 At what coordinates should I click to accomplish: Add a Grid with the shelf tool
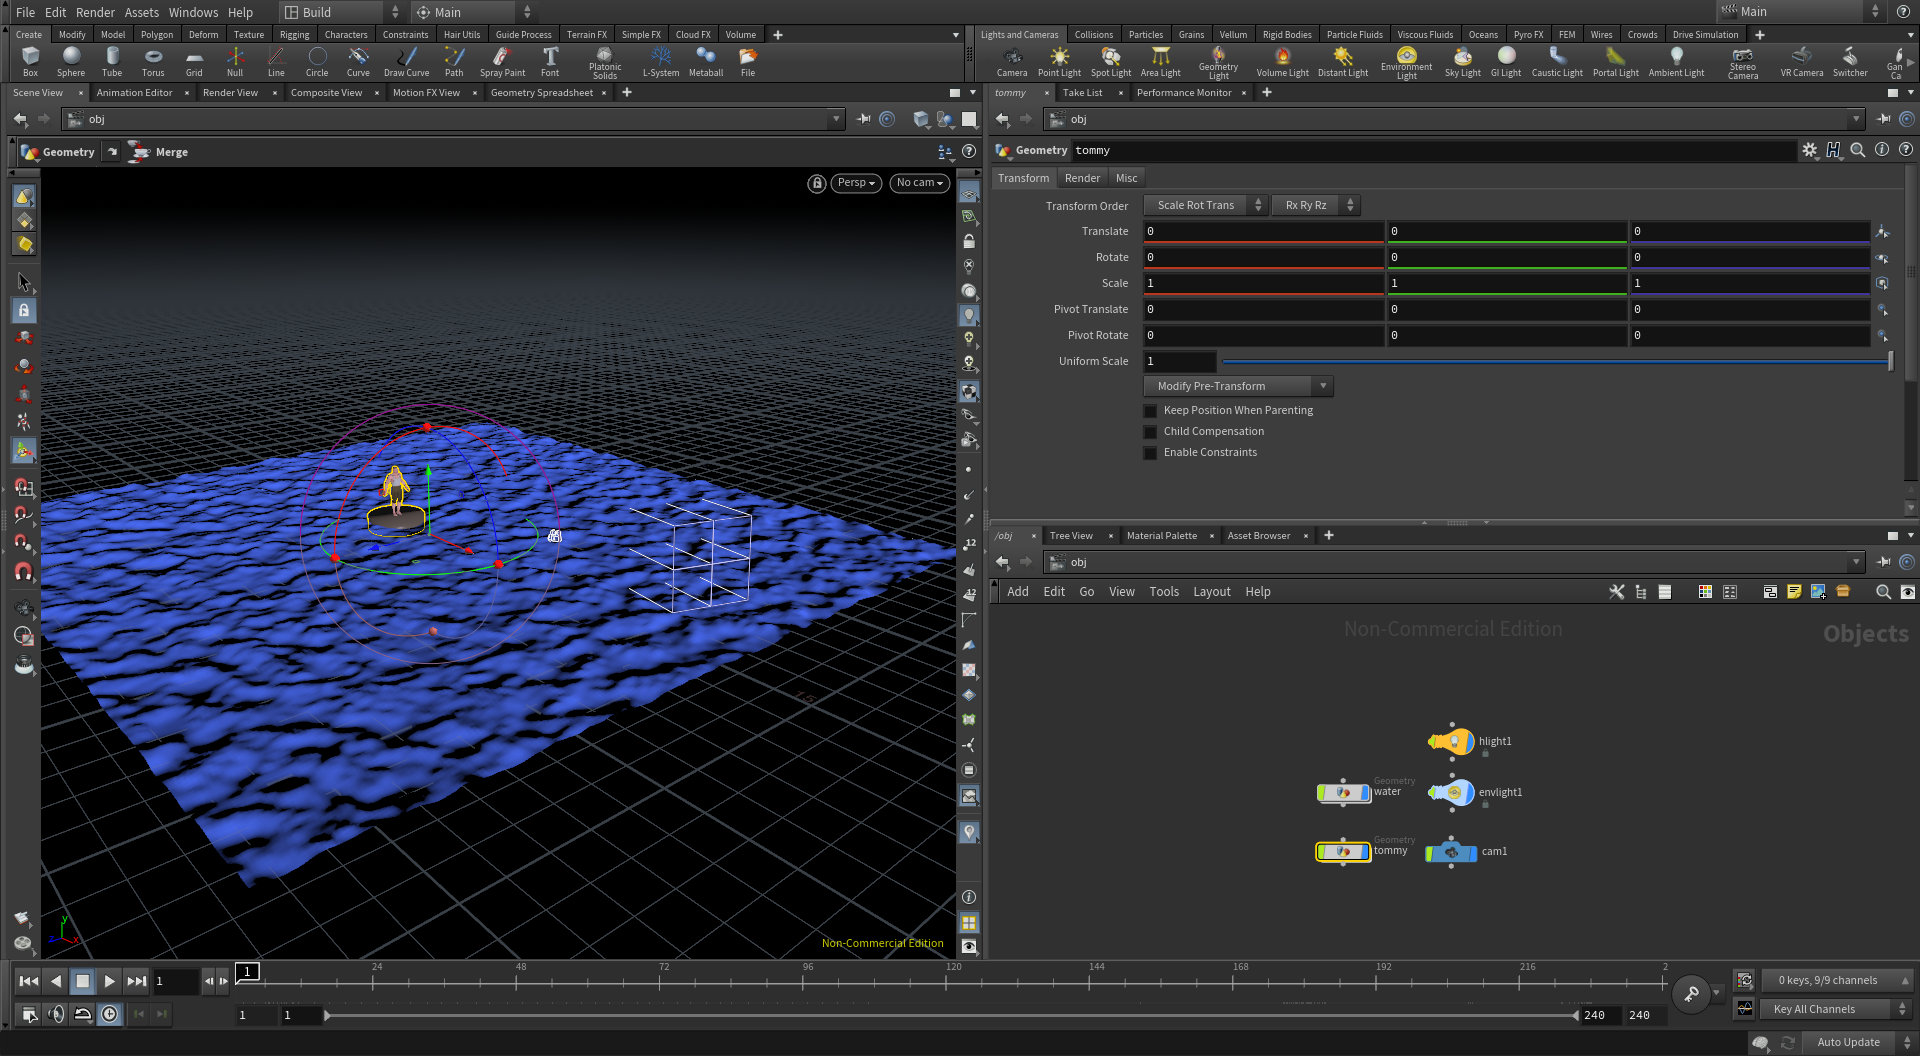(194, 61)
